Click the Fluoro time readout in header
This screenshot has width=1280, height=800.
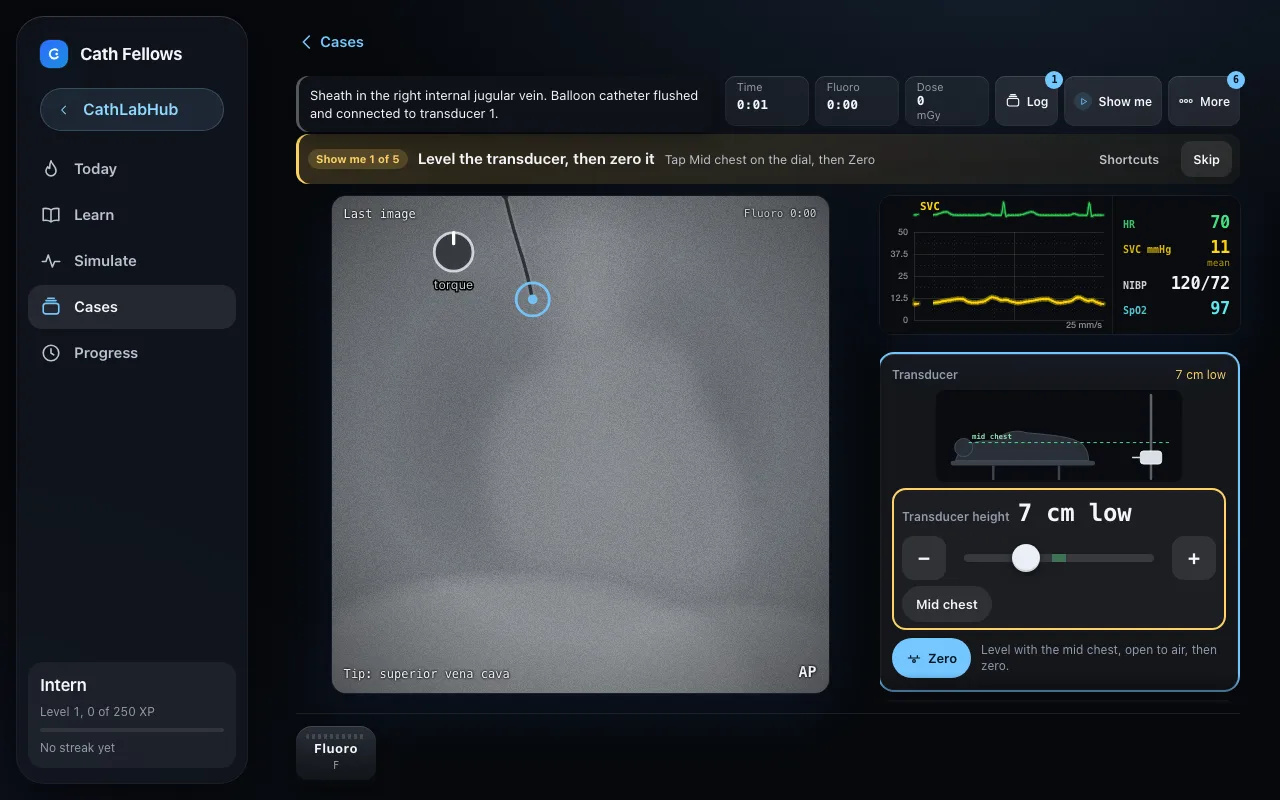[x=856, y=101]
